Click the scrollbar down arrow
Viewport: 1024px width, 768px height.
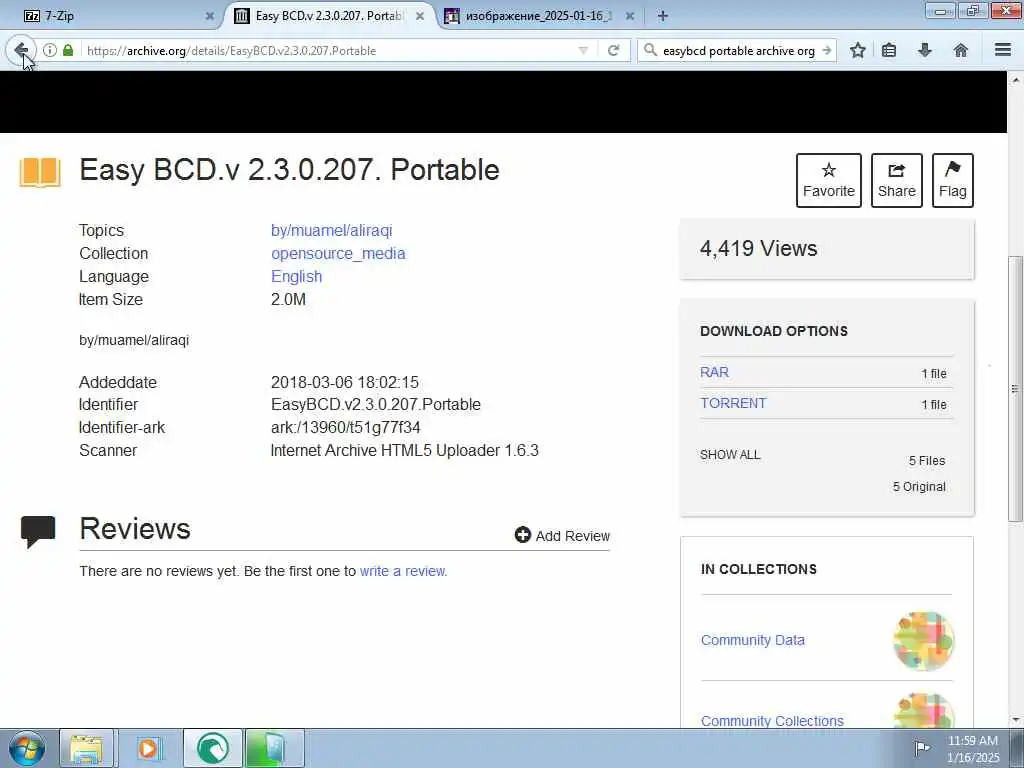(1016, 720)
